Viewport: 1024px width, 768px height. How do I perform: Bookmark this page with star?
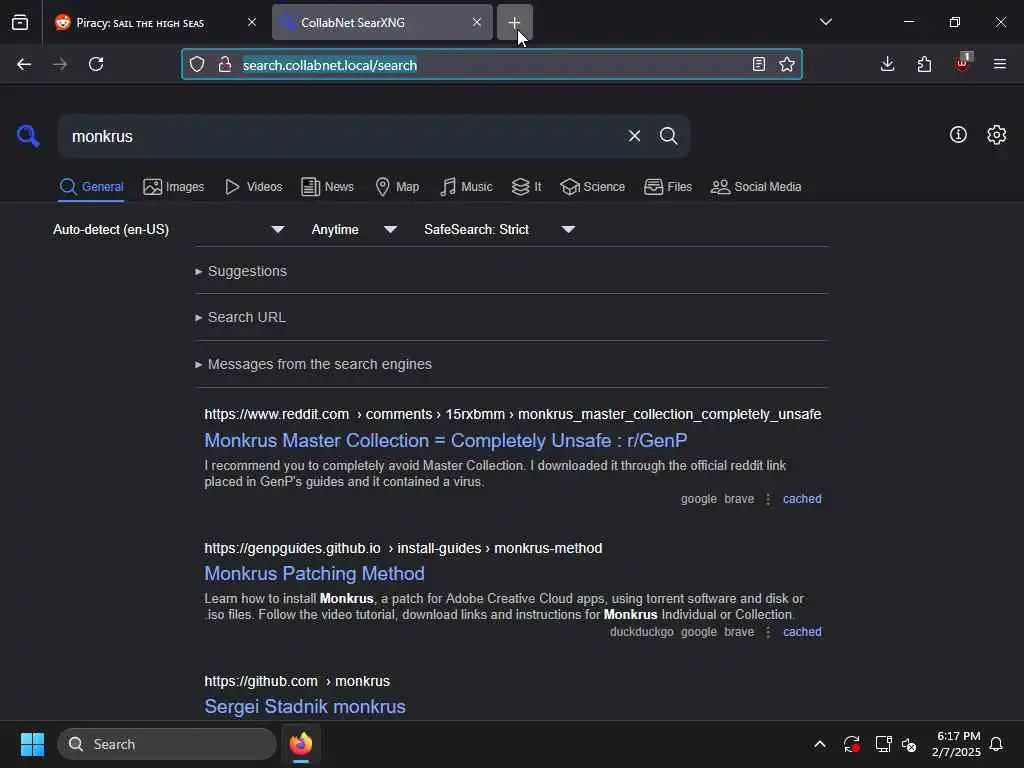(787, 64)
